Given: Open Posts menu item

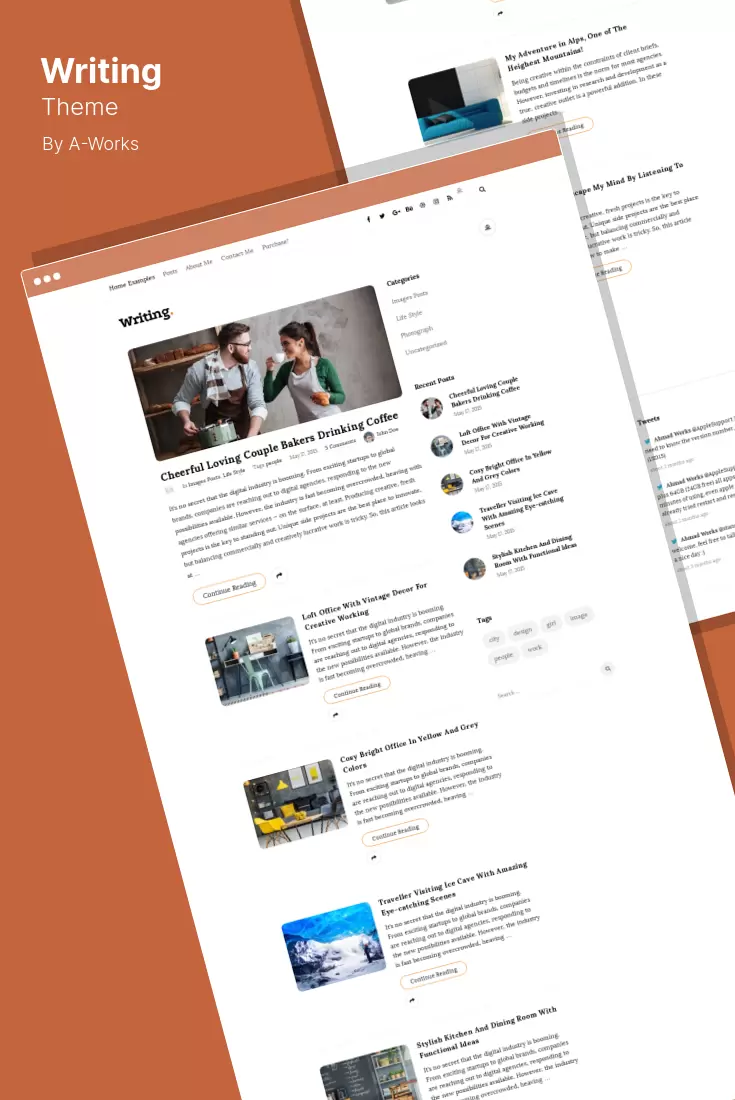Looking at the screenshot, I should click(170, 272).
